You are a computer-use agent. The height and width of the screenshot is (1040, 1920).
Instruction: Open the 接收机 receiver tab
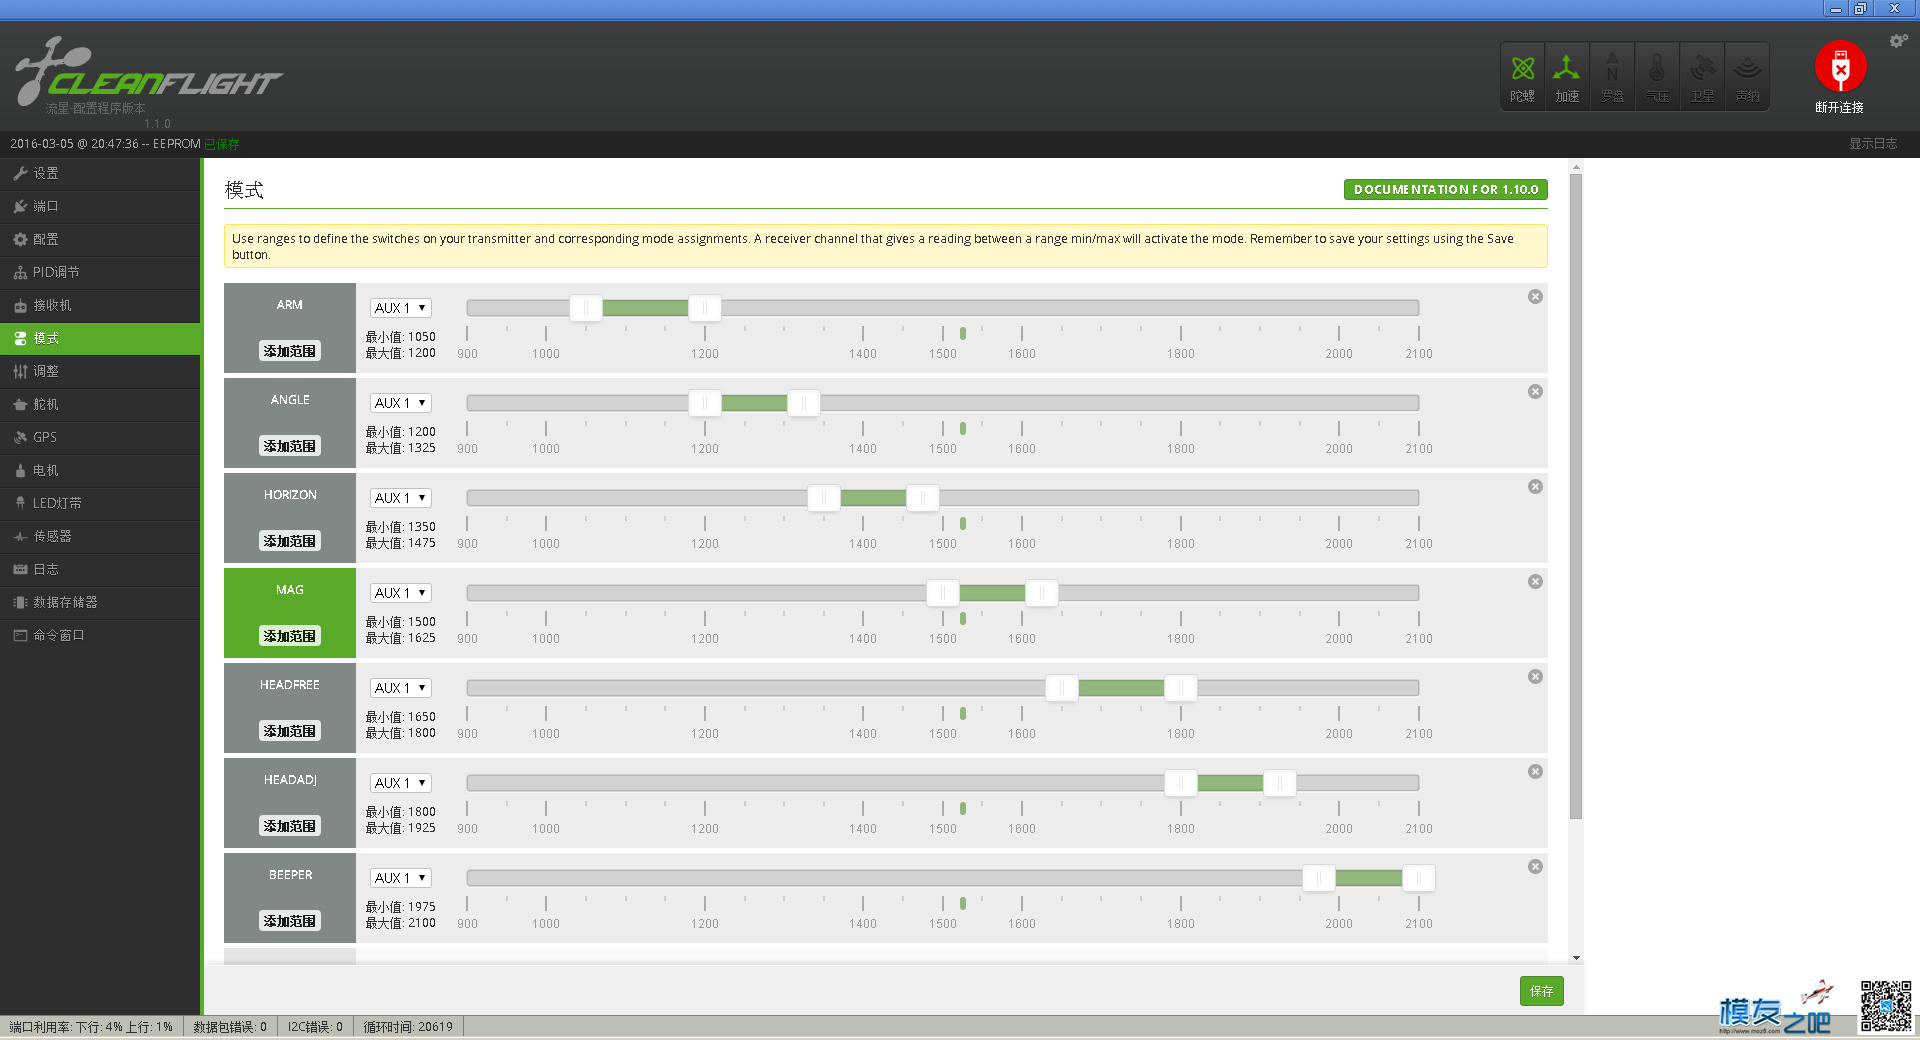pyautogui.click(x=100, y=305)
